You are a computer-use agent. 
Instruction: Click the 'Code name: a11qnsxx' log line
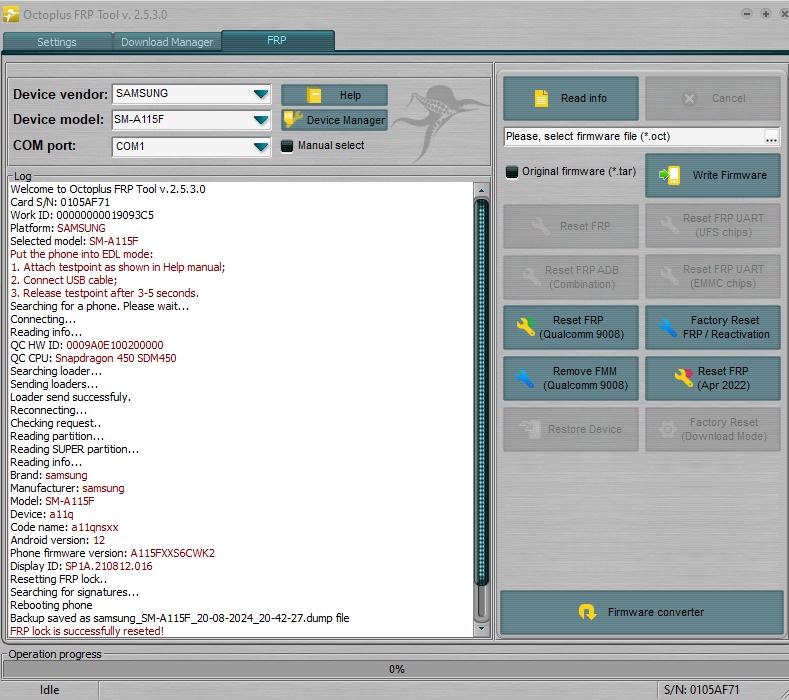pyautogui.click(x=64, y=527)
